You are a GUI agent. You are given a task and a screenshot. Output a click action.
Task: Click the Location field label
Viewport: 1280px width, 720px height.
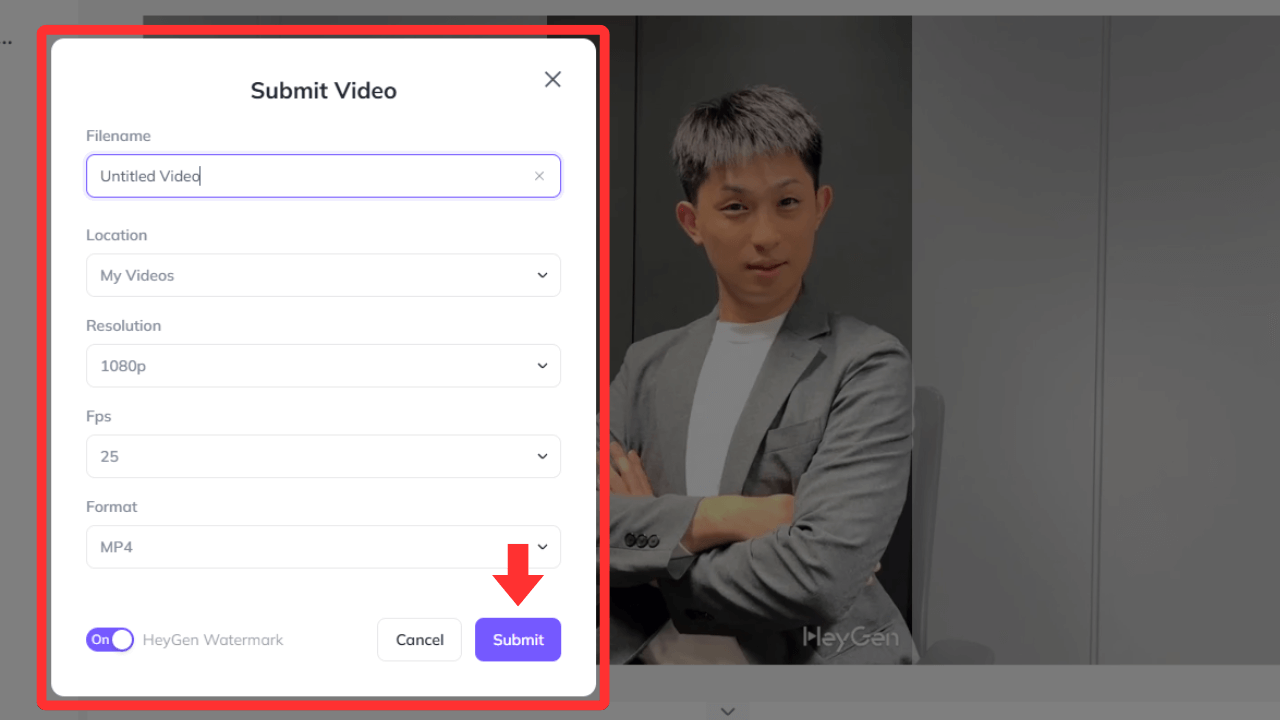tap(116, 235)
